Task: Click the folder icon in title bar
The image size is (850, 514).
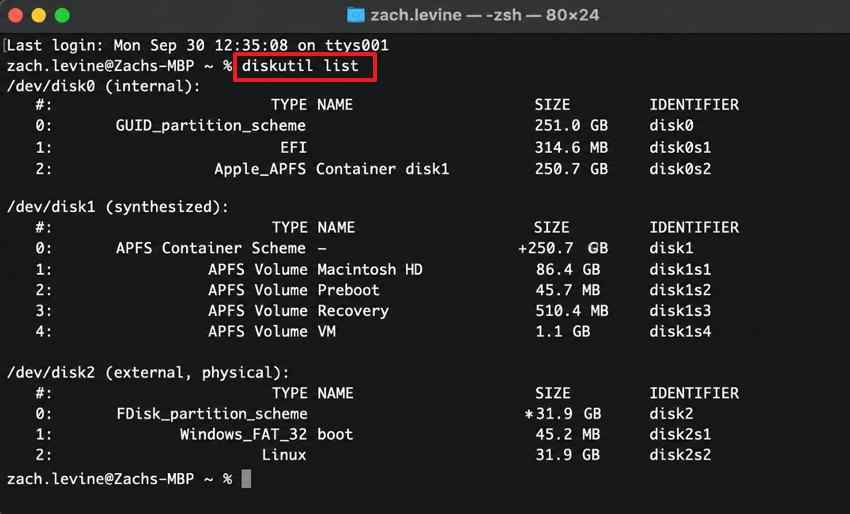Action: click(356, 15)
